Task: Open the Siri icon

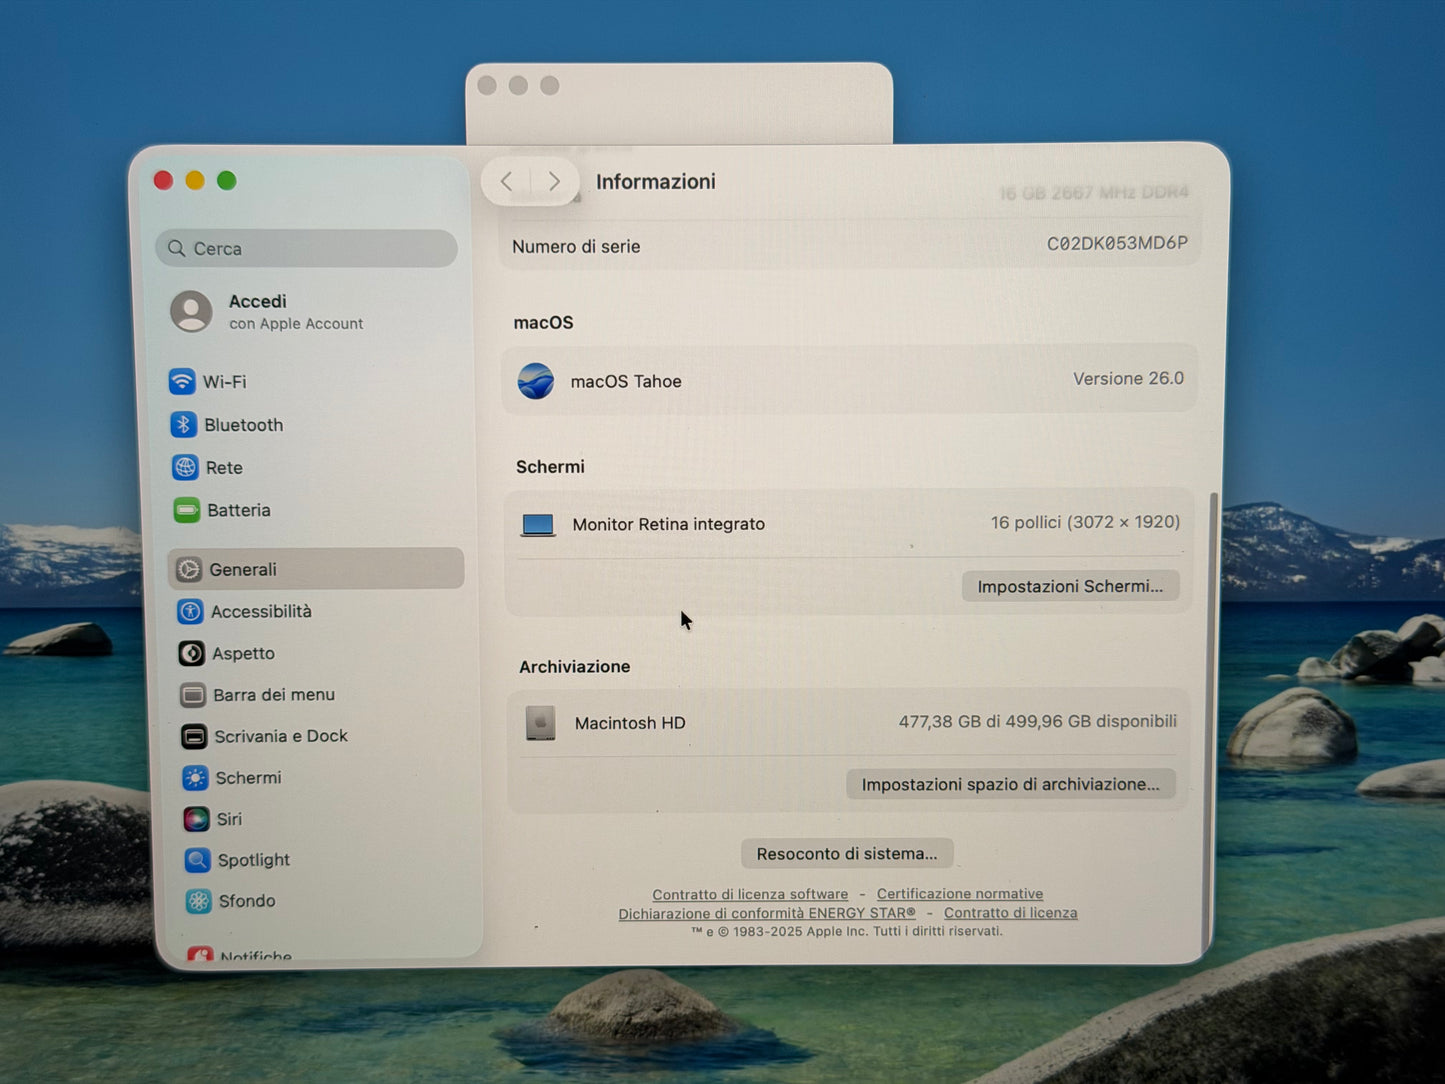Action: tap(196, 819)
